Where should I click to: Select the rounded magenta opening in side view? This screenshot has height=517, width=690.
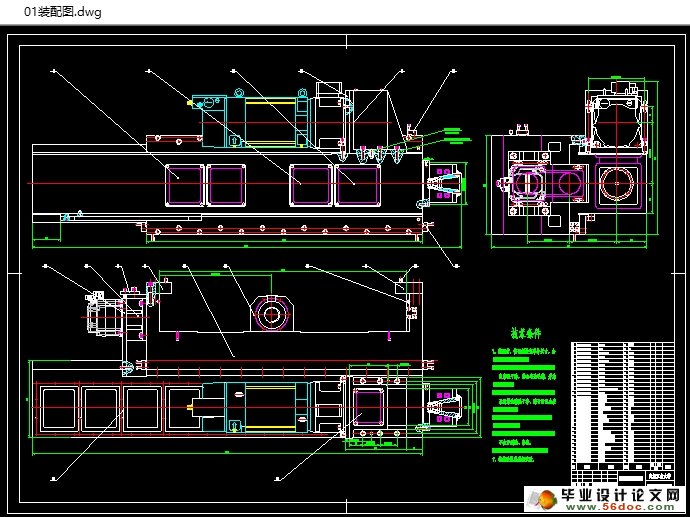527,187
